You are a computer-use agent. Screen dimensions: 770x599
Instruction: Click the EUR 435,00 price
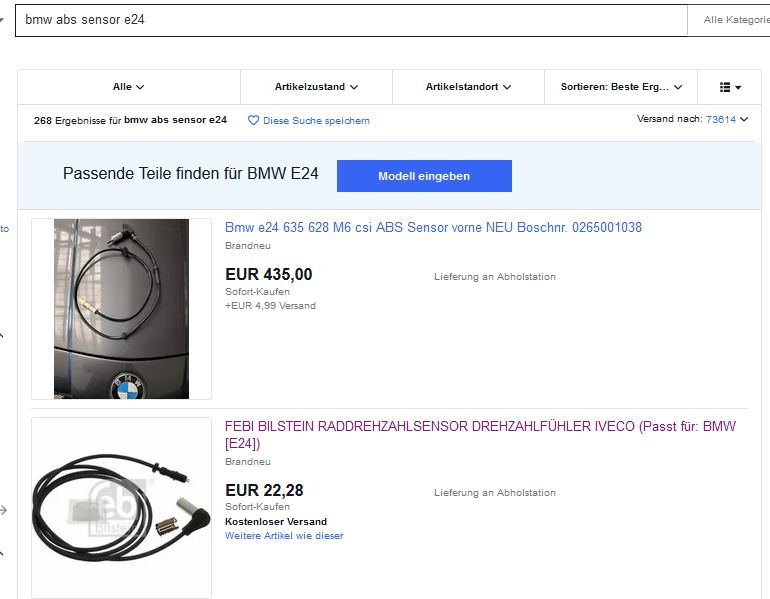268,274
